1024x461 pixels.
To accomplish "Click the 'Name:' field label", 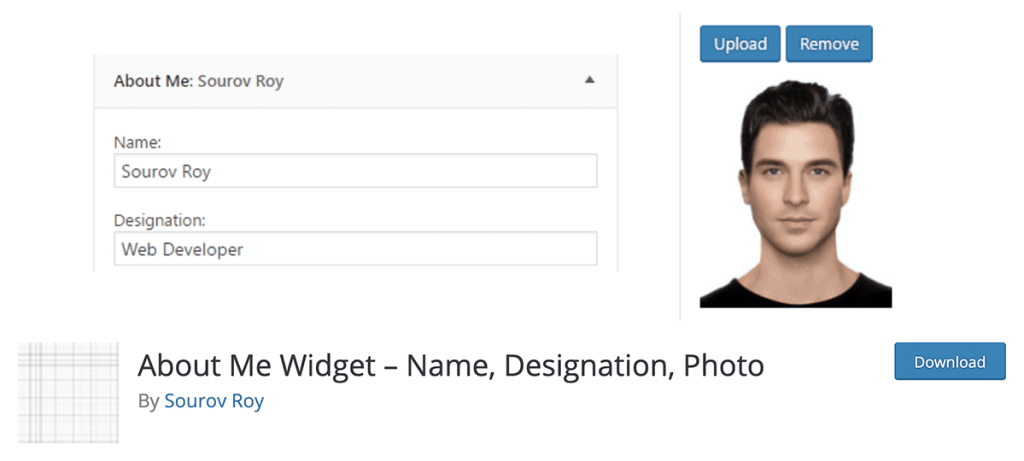I will (x=137, y=142).
